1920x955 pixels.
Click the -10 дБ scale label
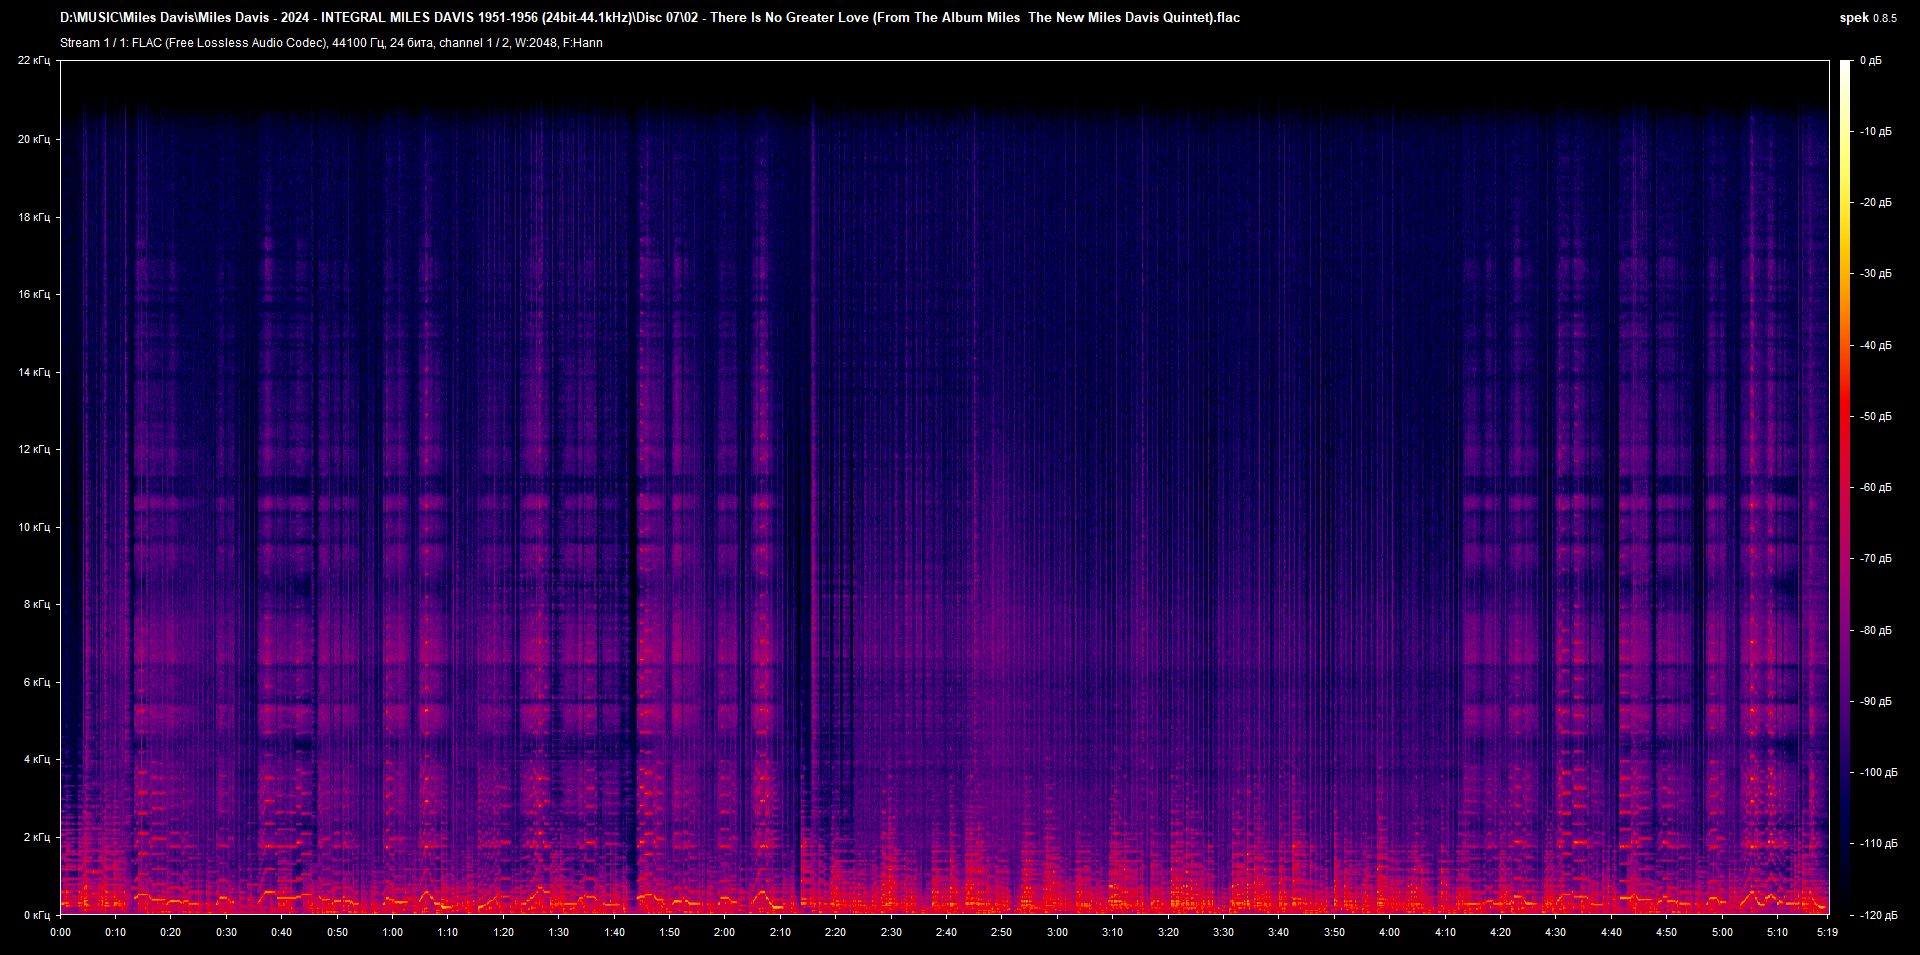(1875, 132)
